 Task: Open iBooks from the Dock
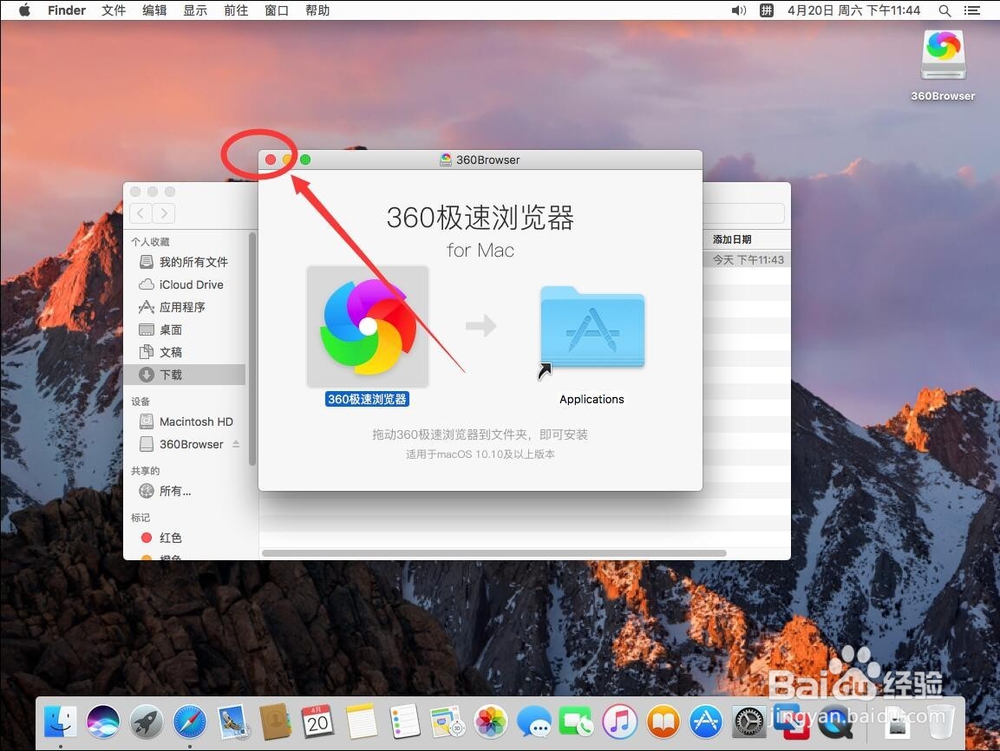click(x=663, y=722)
